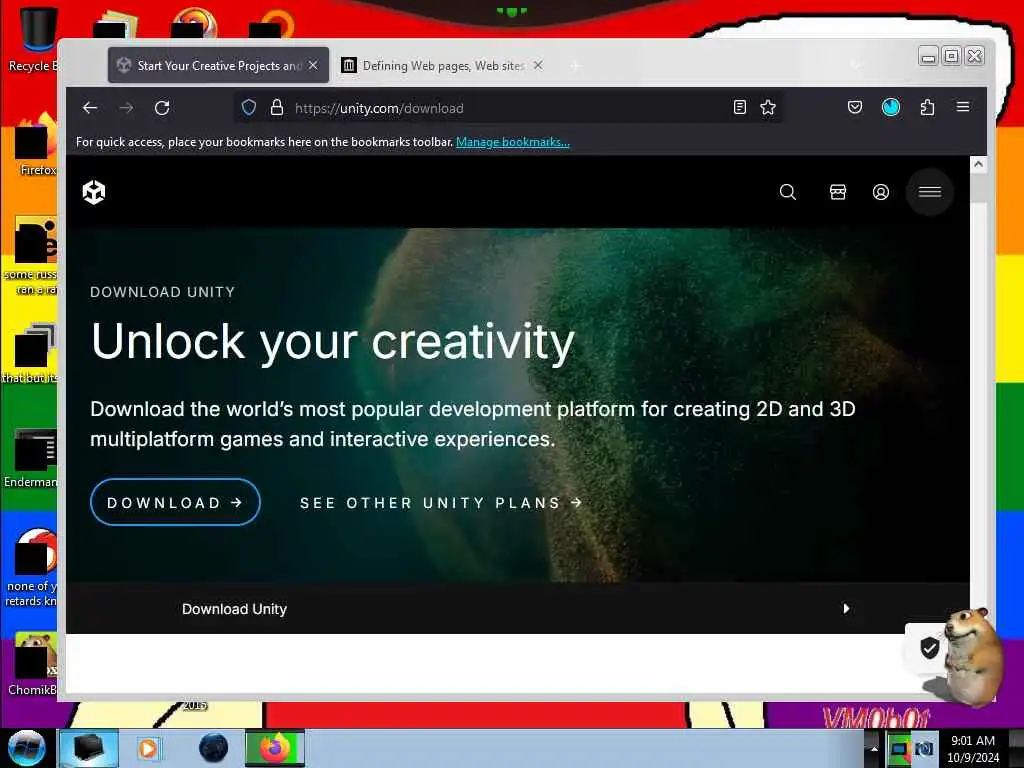The height and width of the screenshot is (768, 1024).
Task: Close the Defining Web pages tab
Action: (x=537, y=65)
